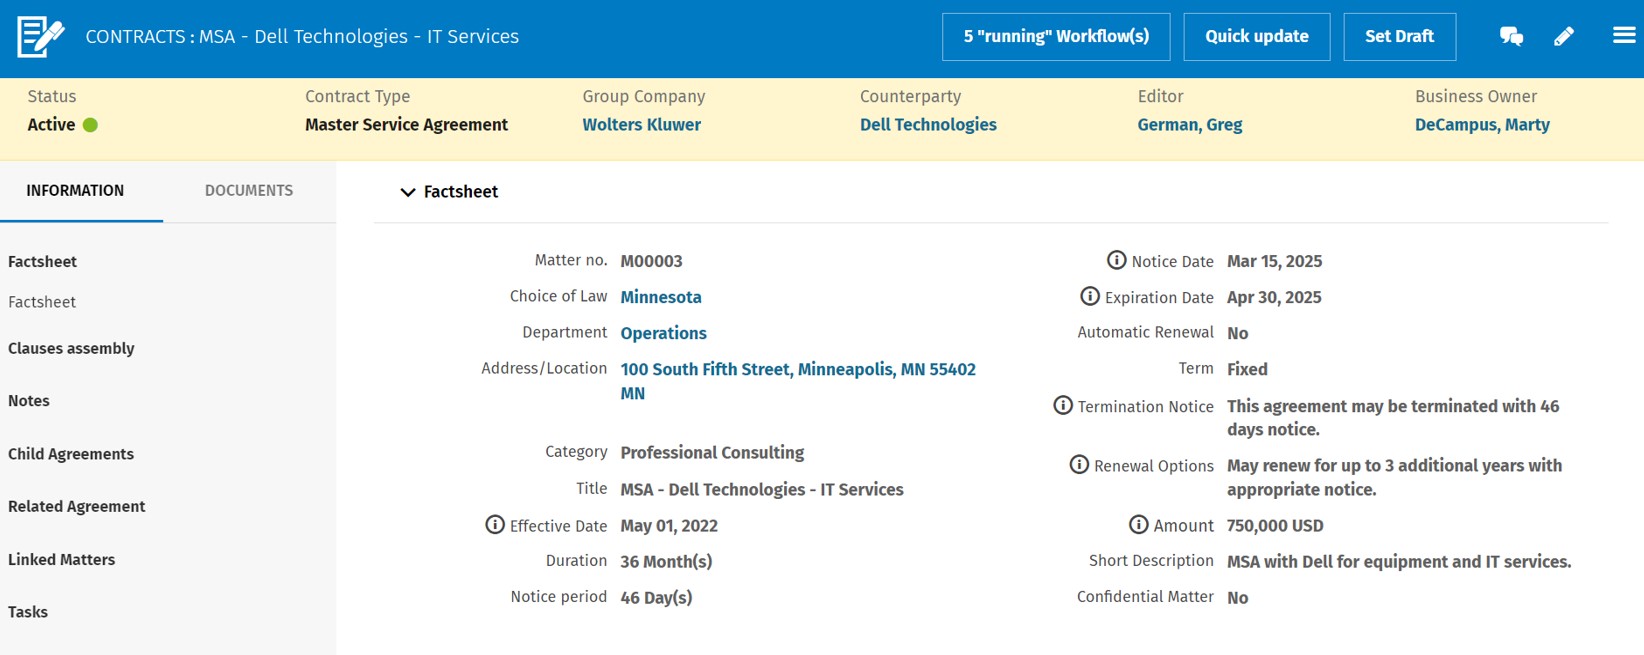Switch to the Documents tab
Screen dimensions: 1644x655
[249, 191]
